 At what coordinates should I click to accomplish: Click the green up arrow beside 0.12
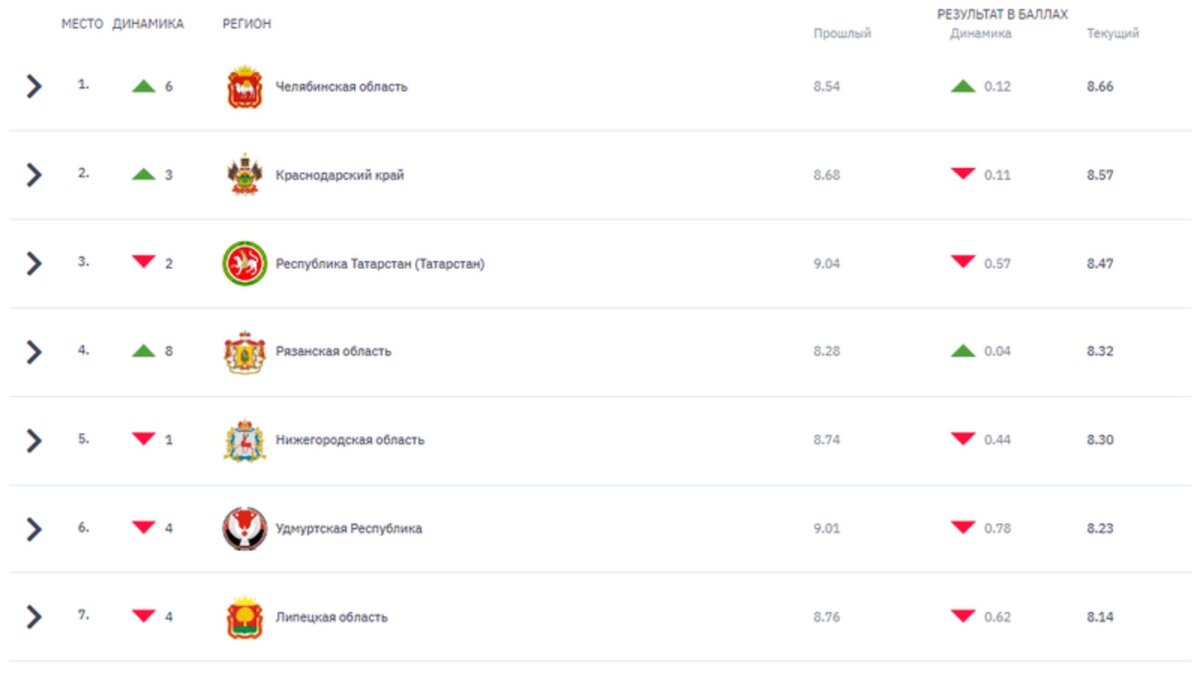click(963, 87)
